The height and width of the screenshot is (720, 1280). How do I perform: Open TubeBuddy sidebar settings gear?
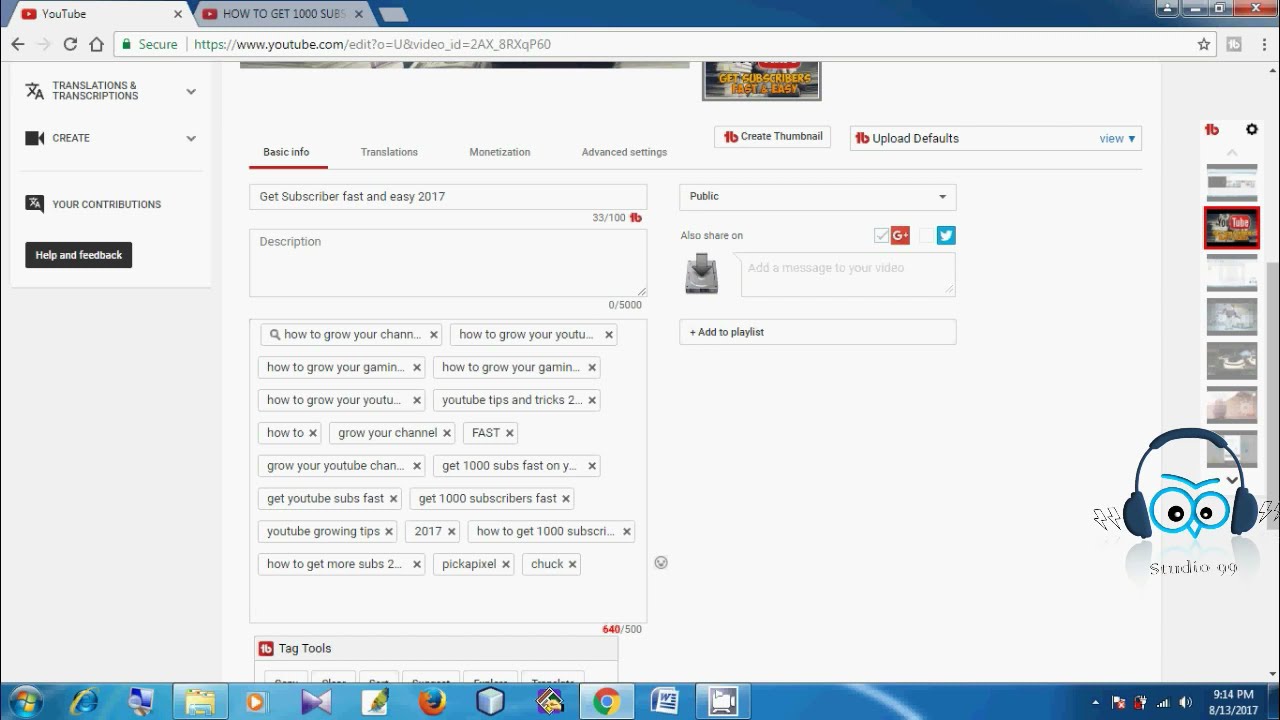tap(1251, 130)
